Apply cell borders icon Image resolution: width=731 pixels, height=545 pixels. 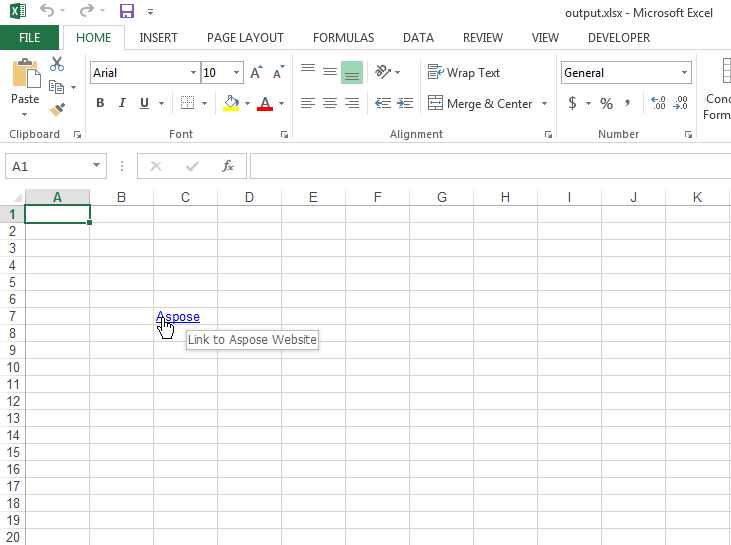coord(187,103)
